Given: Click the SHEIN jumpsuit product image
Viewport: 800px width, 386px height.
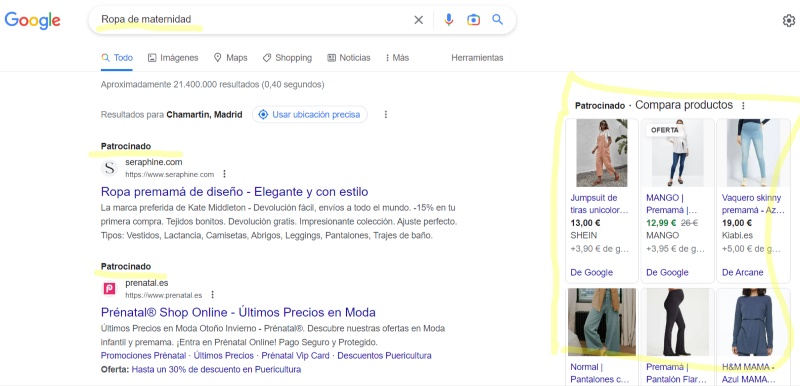Looking at the screenshot, I should coord(602,153).
